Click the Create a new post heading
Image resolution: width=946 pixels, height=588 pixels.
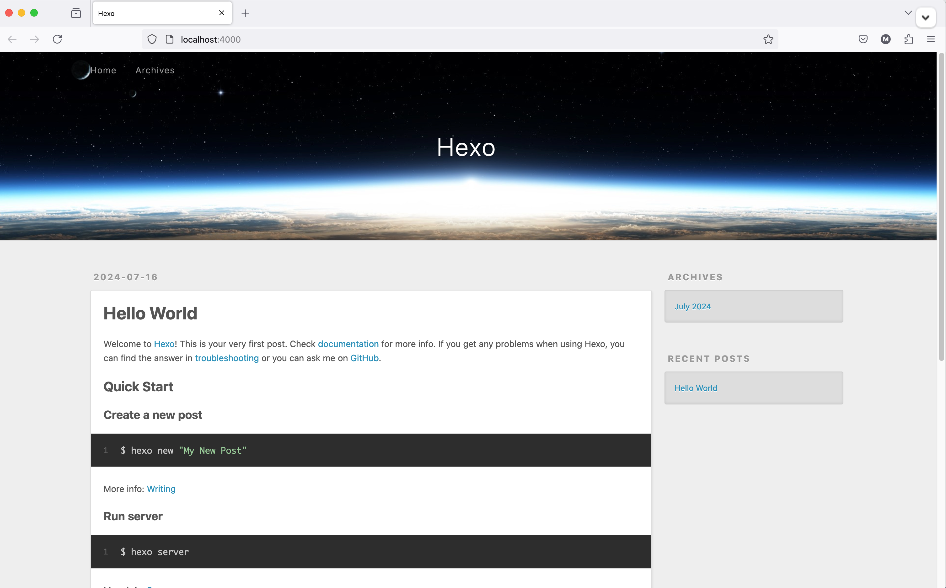153,415
